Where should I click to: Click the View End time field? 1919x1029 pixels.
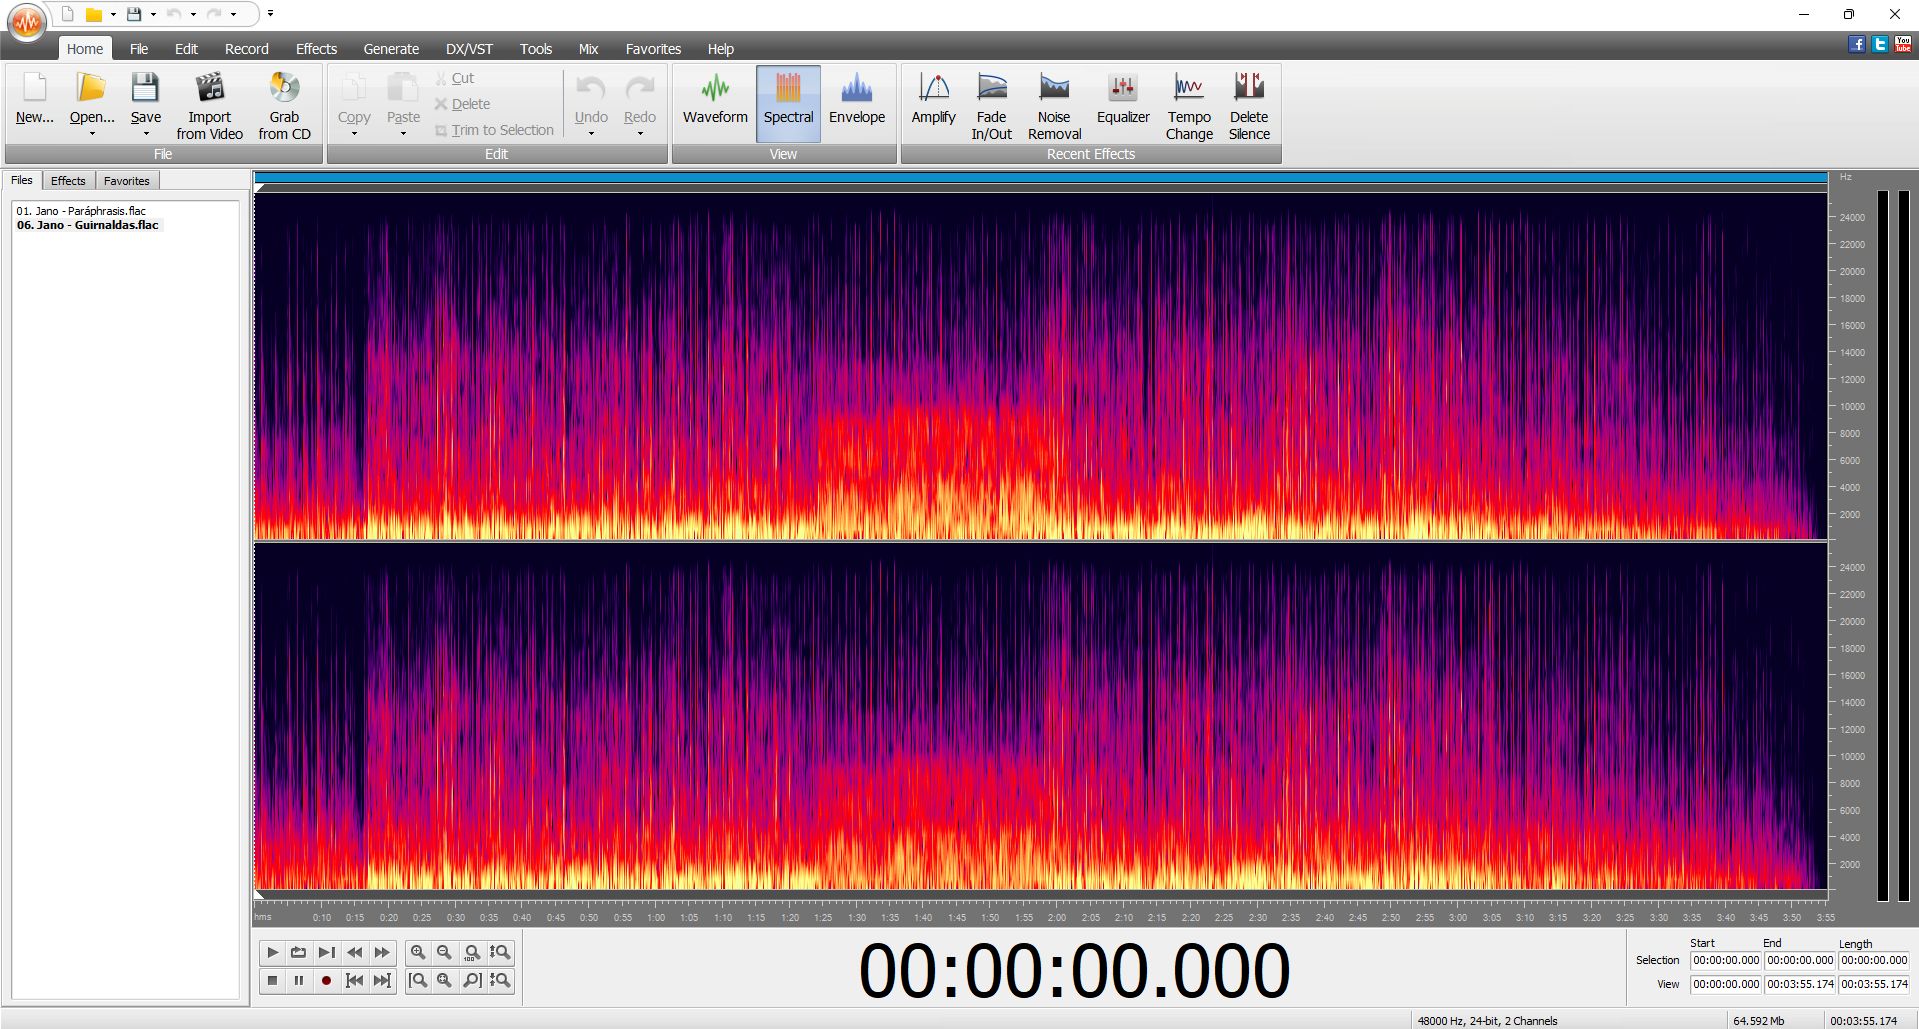(1800, 984)
